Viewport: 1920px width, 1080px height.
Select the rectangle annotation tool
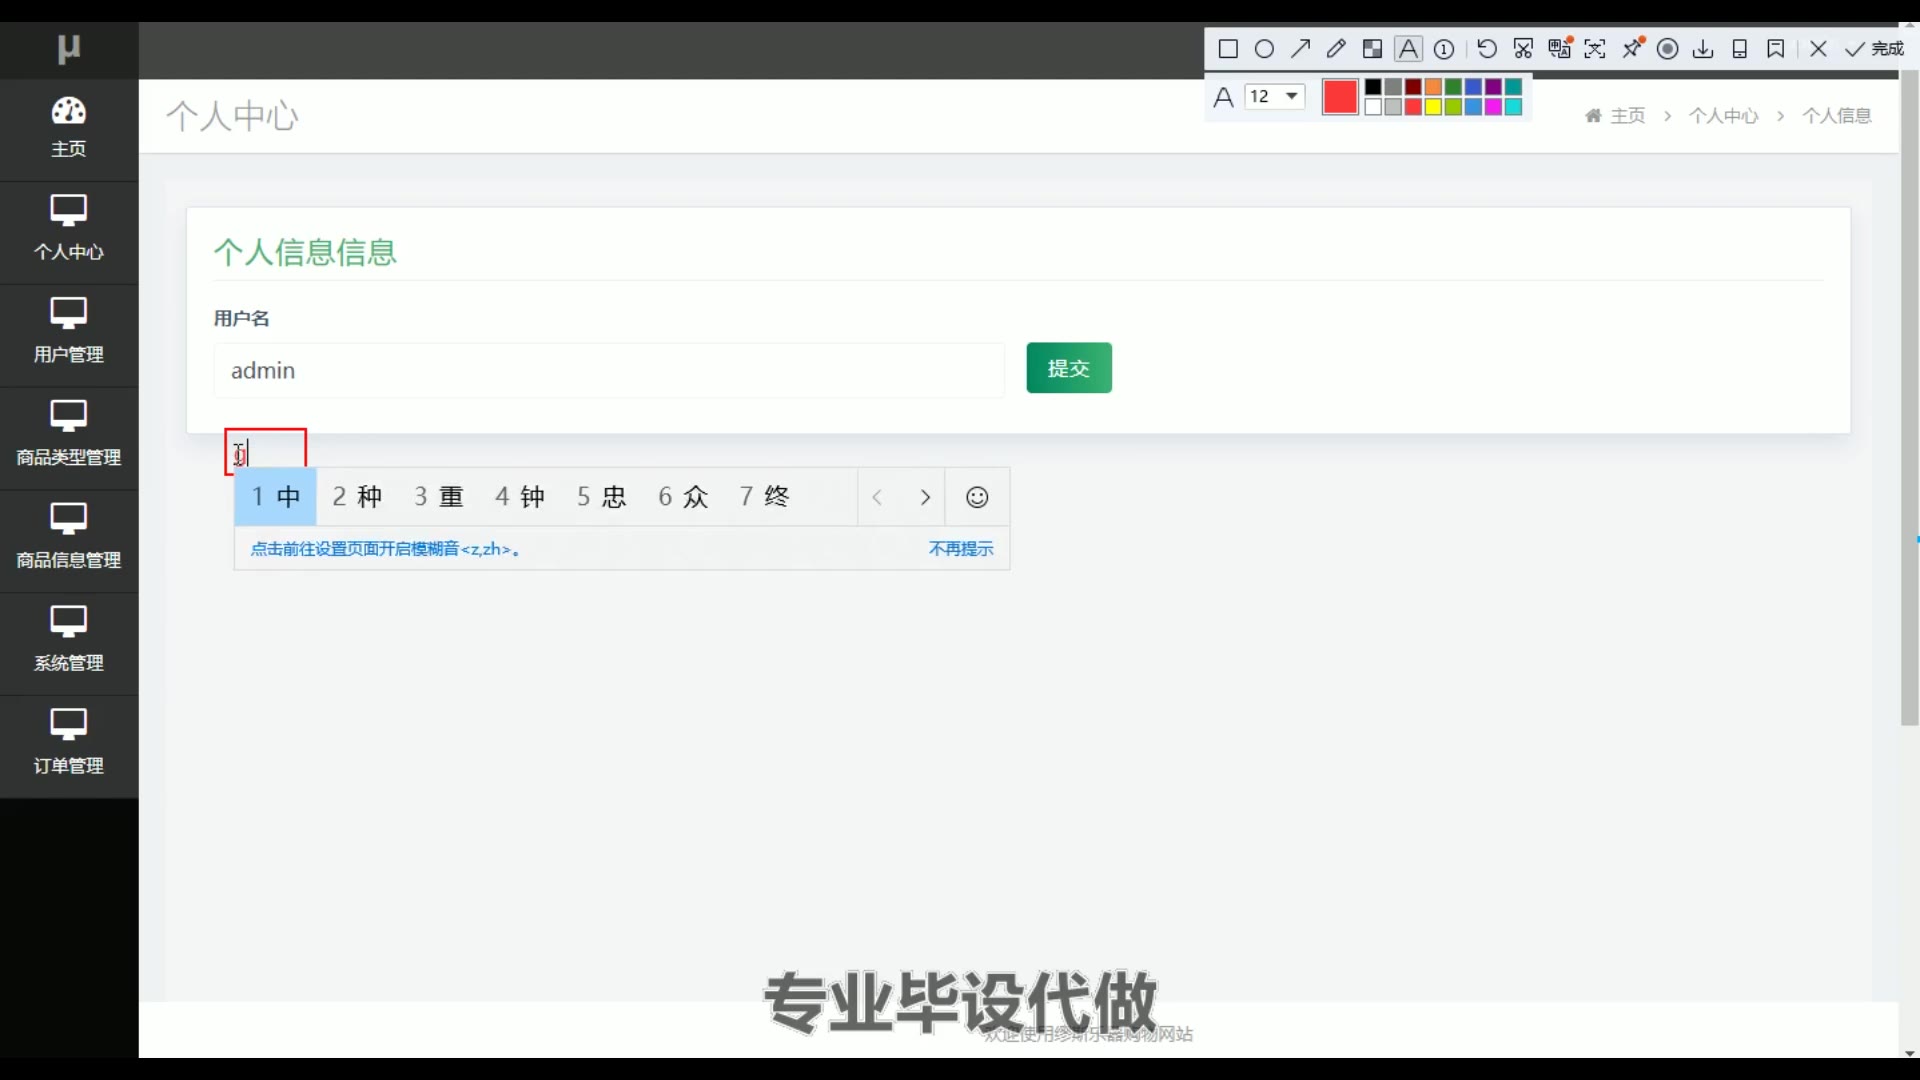point(1228,49)
